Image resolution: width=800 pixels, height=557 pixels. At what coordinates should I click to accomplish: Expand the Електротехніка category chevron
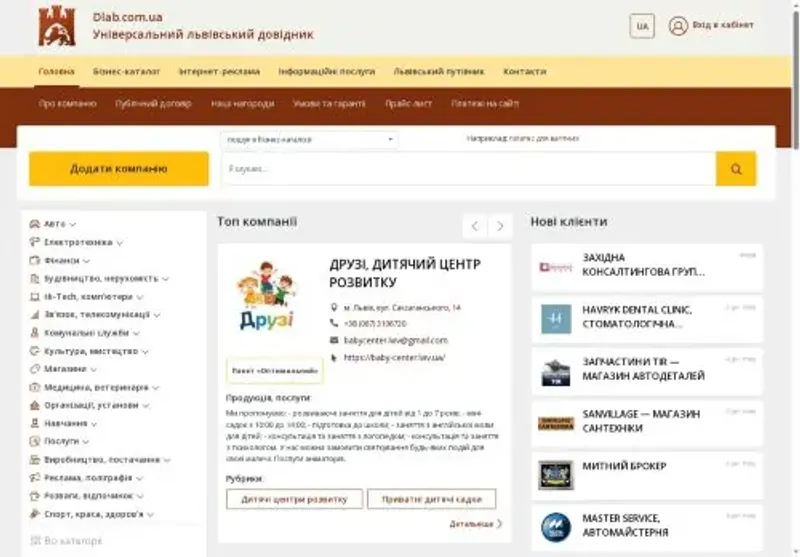pos(119,243)
